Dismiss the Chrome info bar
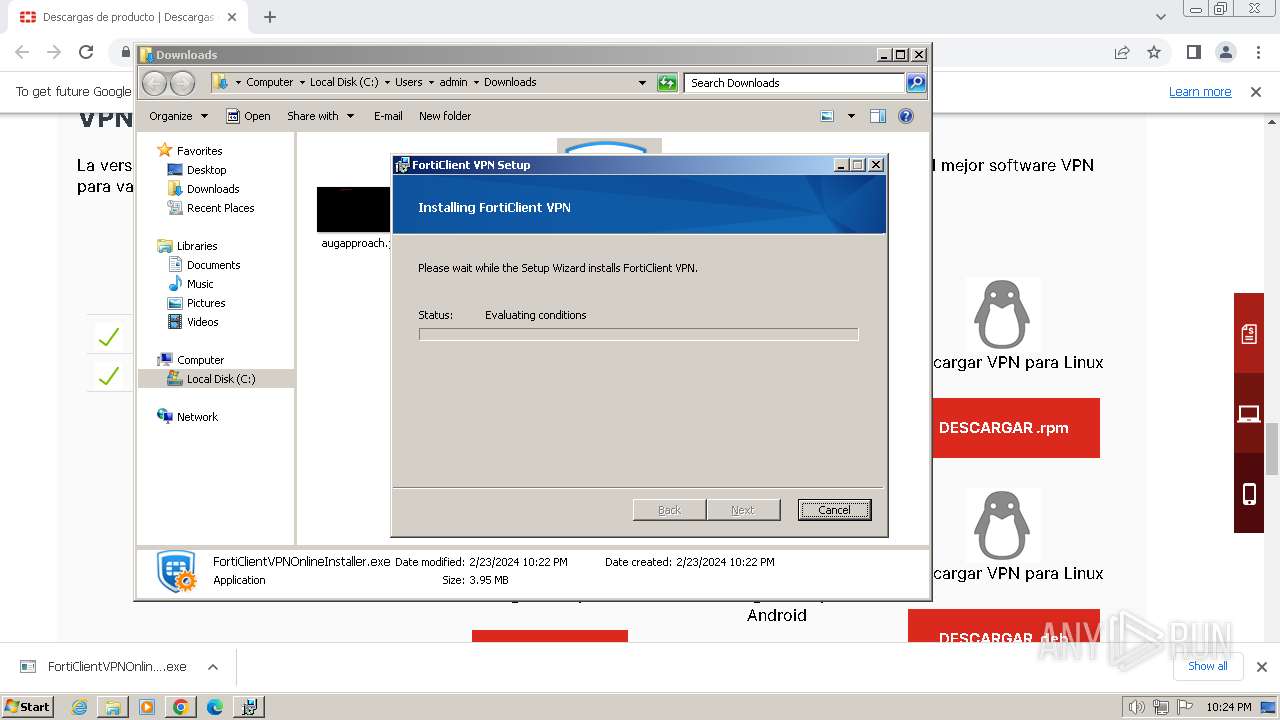The height and width of the screenshot is (720, 1280). coord(1256,91)
